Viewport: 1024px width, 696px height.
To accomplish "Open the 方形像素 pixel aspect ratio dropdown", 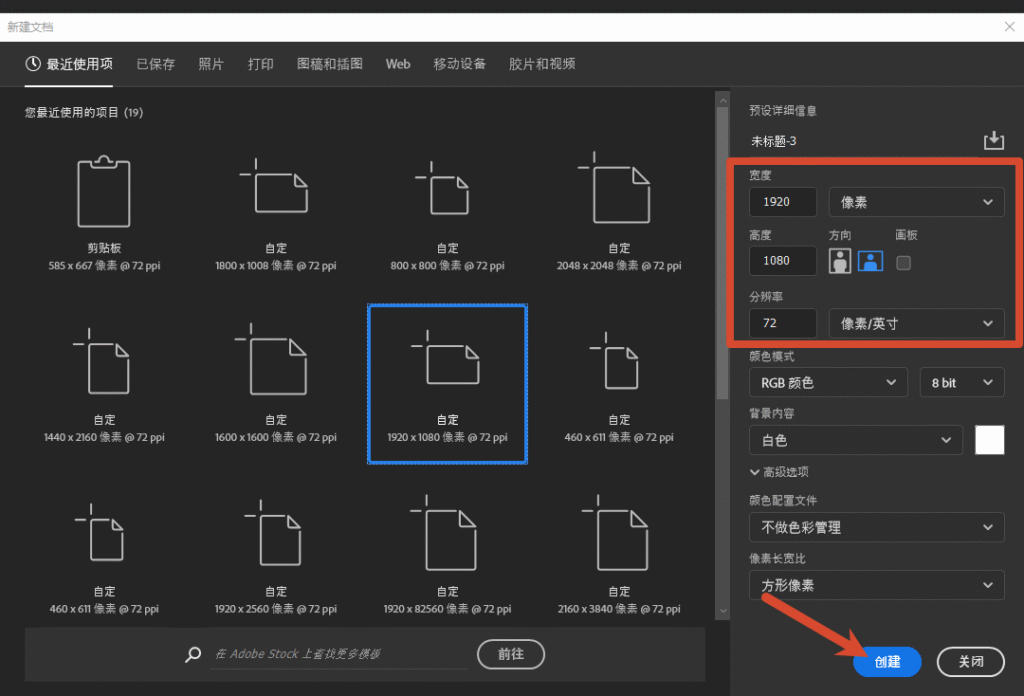I will (876, 585).
